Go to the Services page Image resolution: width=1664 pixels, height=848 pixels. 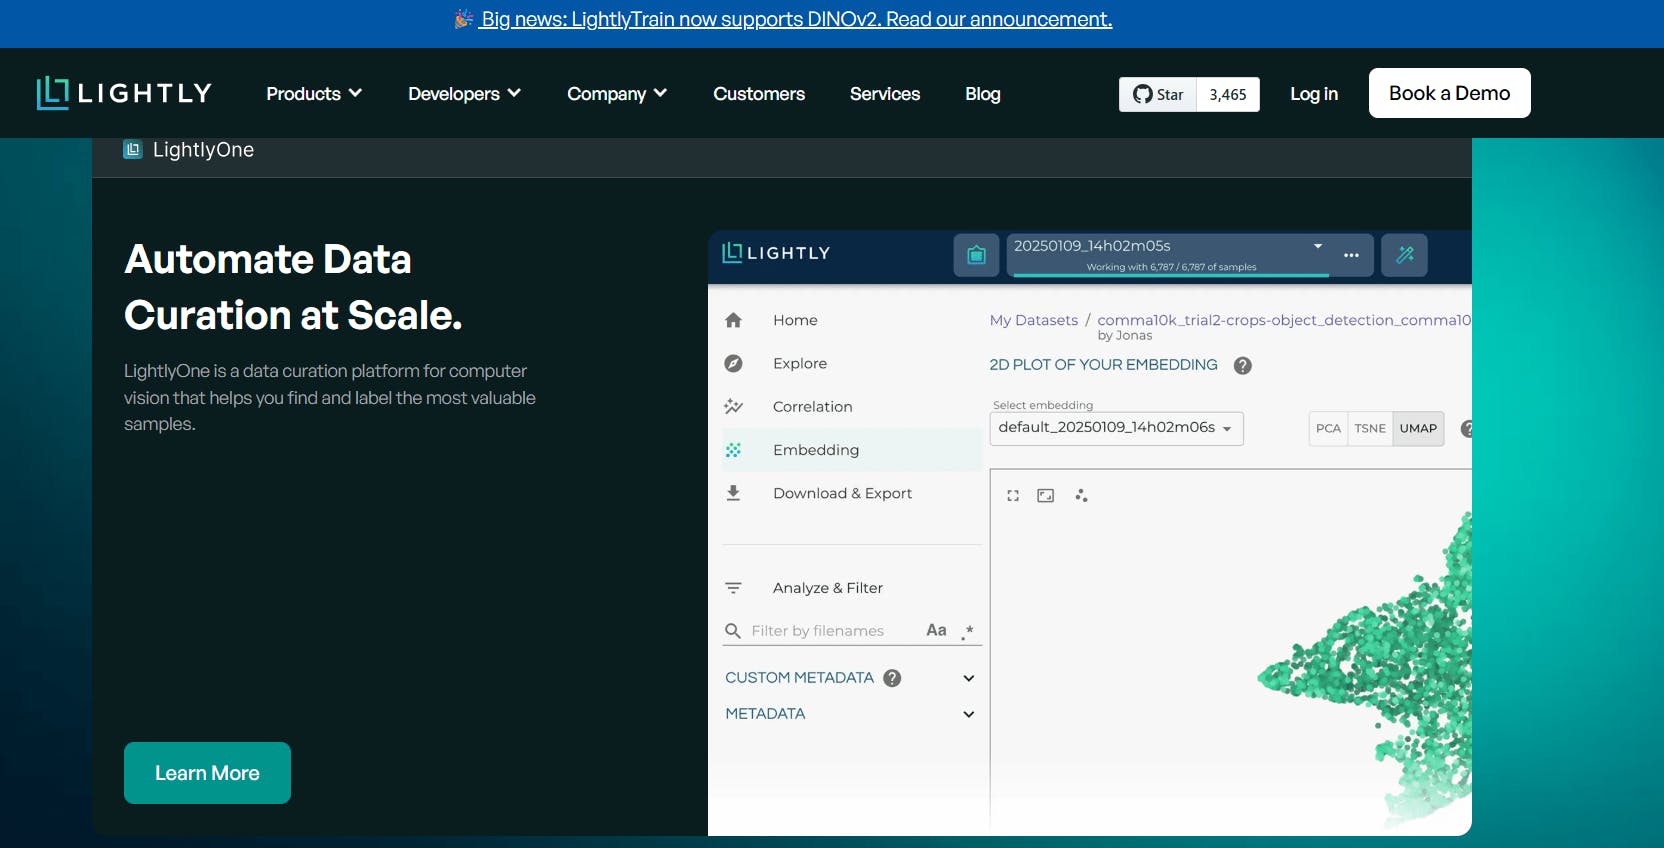[885, 93]
